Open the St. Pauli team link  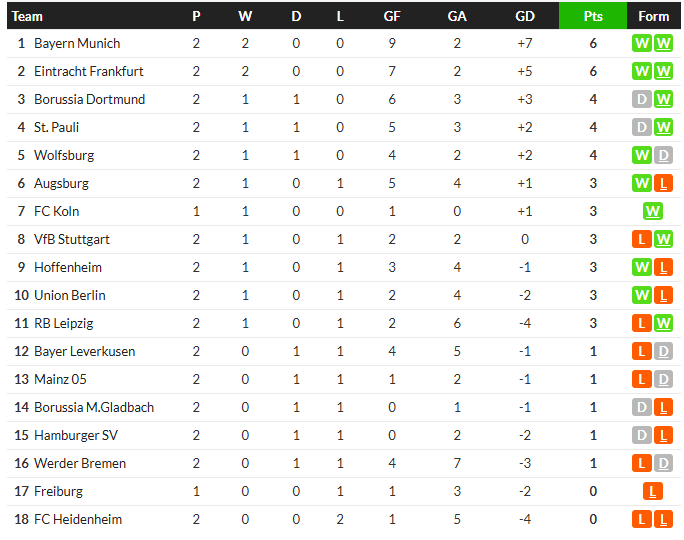[56, 127]
